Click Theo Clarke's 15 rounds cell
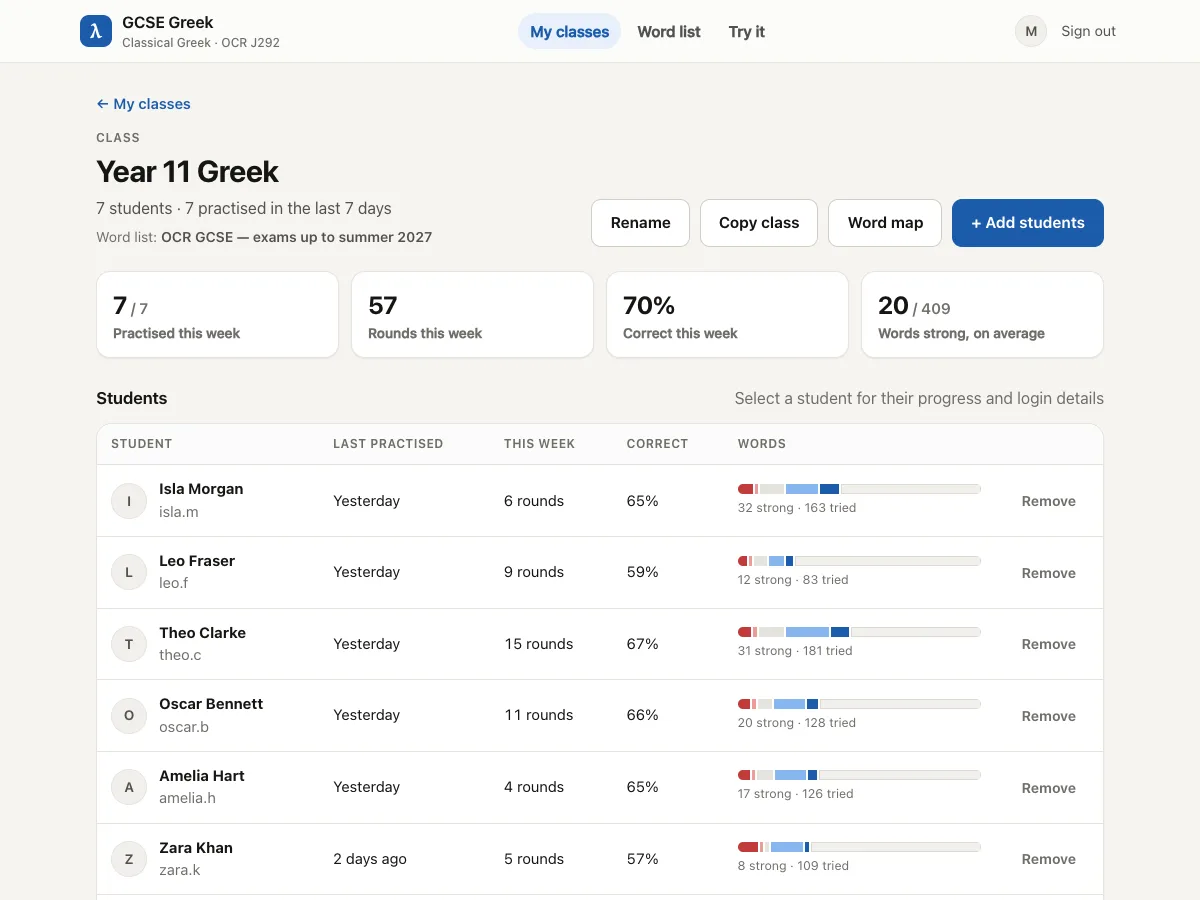The height and width of the screenshot is (900, 1200). [x=539, y=644]
